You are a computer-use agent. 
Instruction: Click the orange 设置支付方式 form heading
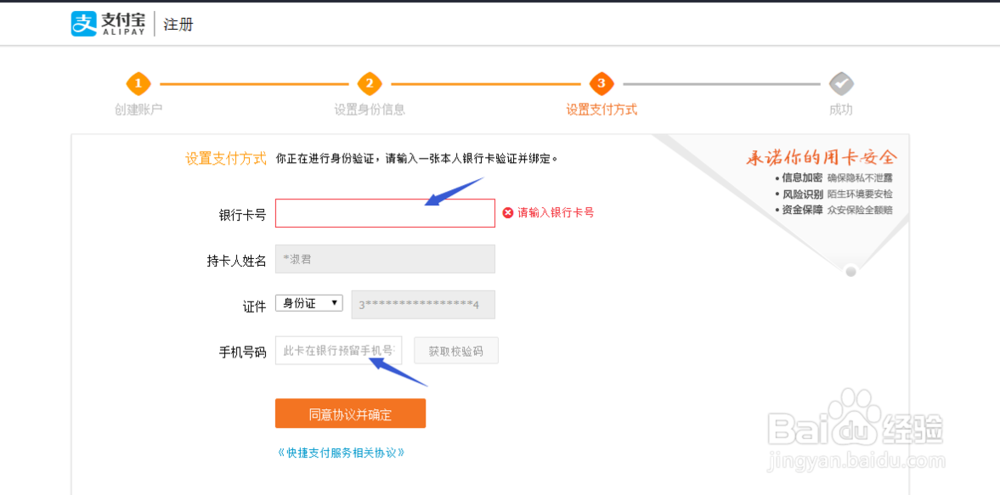click(226, 159)
